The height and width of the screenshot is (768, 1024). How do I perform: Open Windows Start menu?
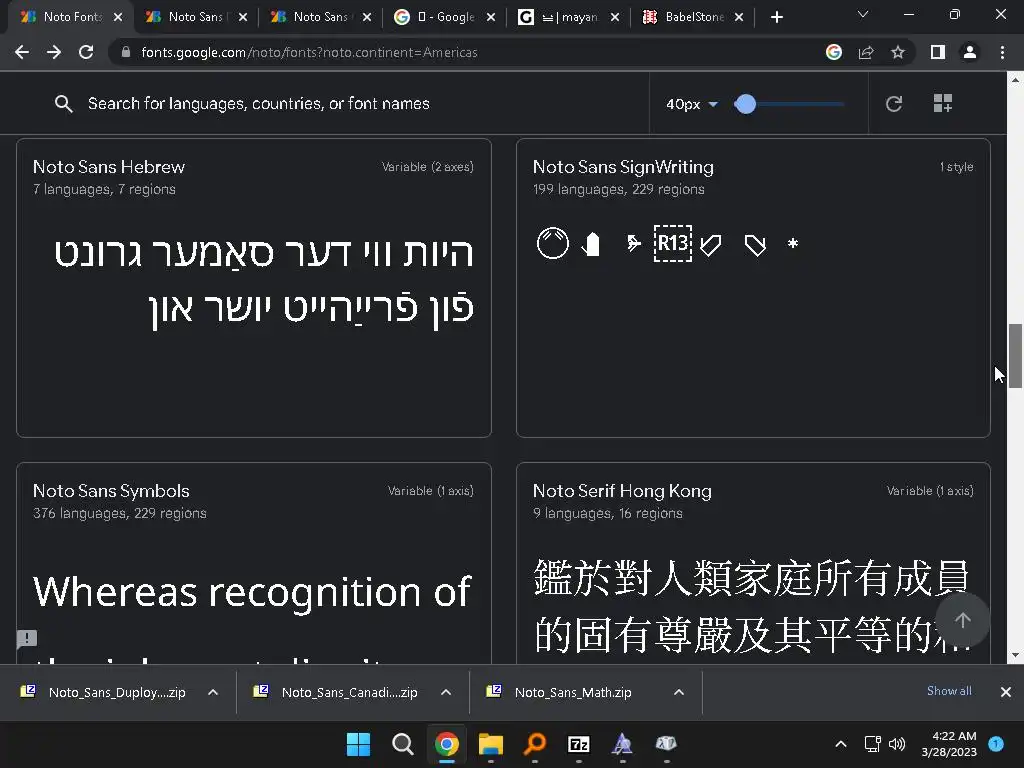point(359,744)
